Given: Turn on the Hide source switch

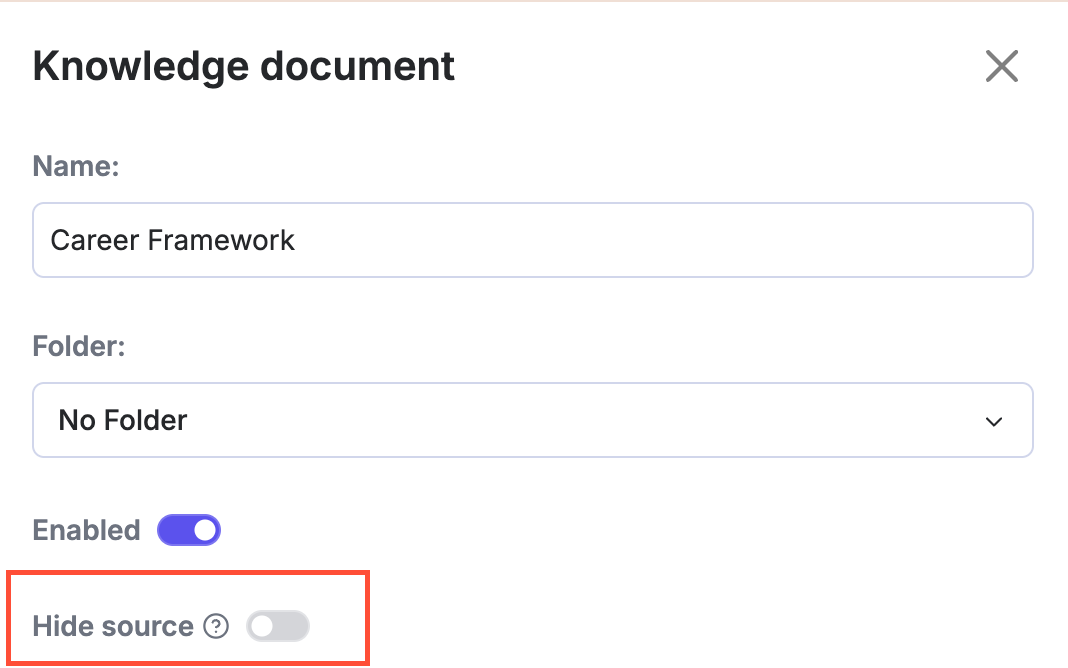Looking at the screenshot, I should tap(278, 626).
